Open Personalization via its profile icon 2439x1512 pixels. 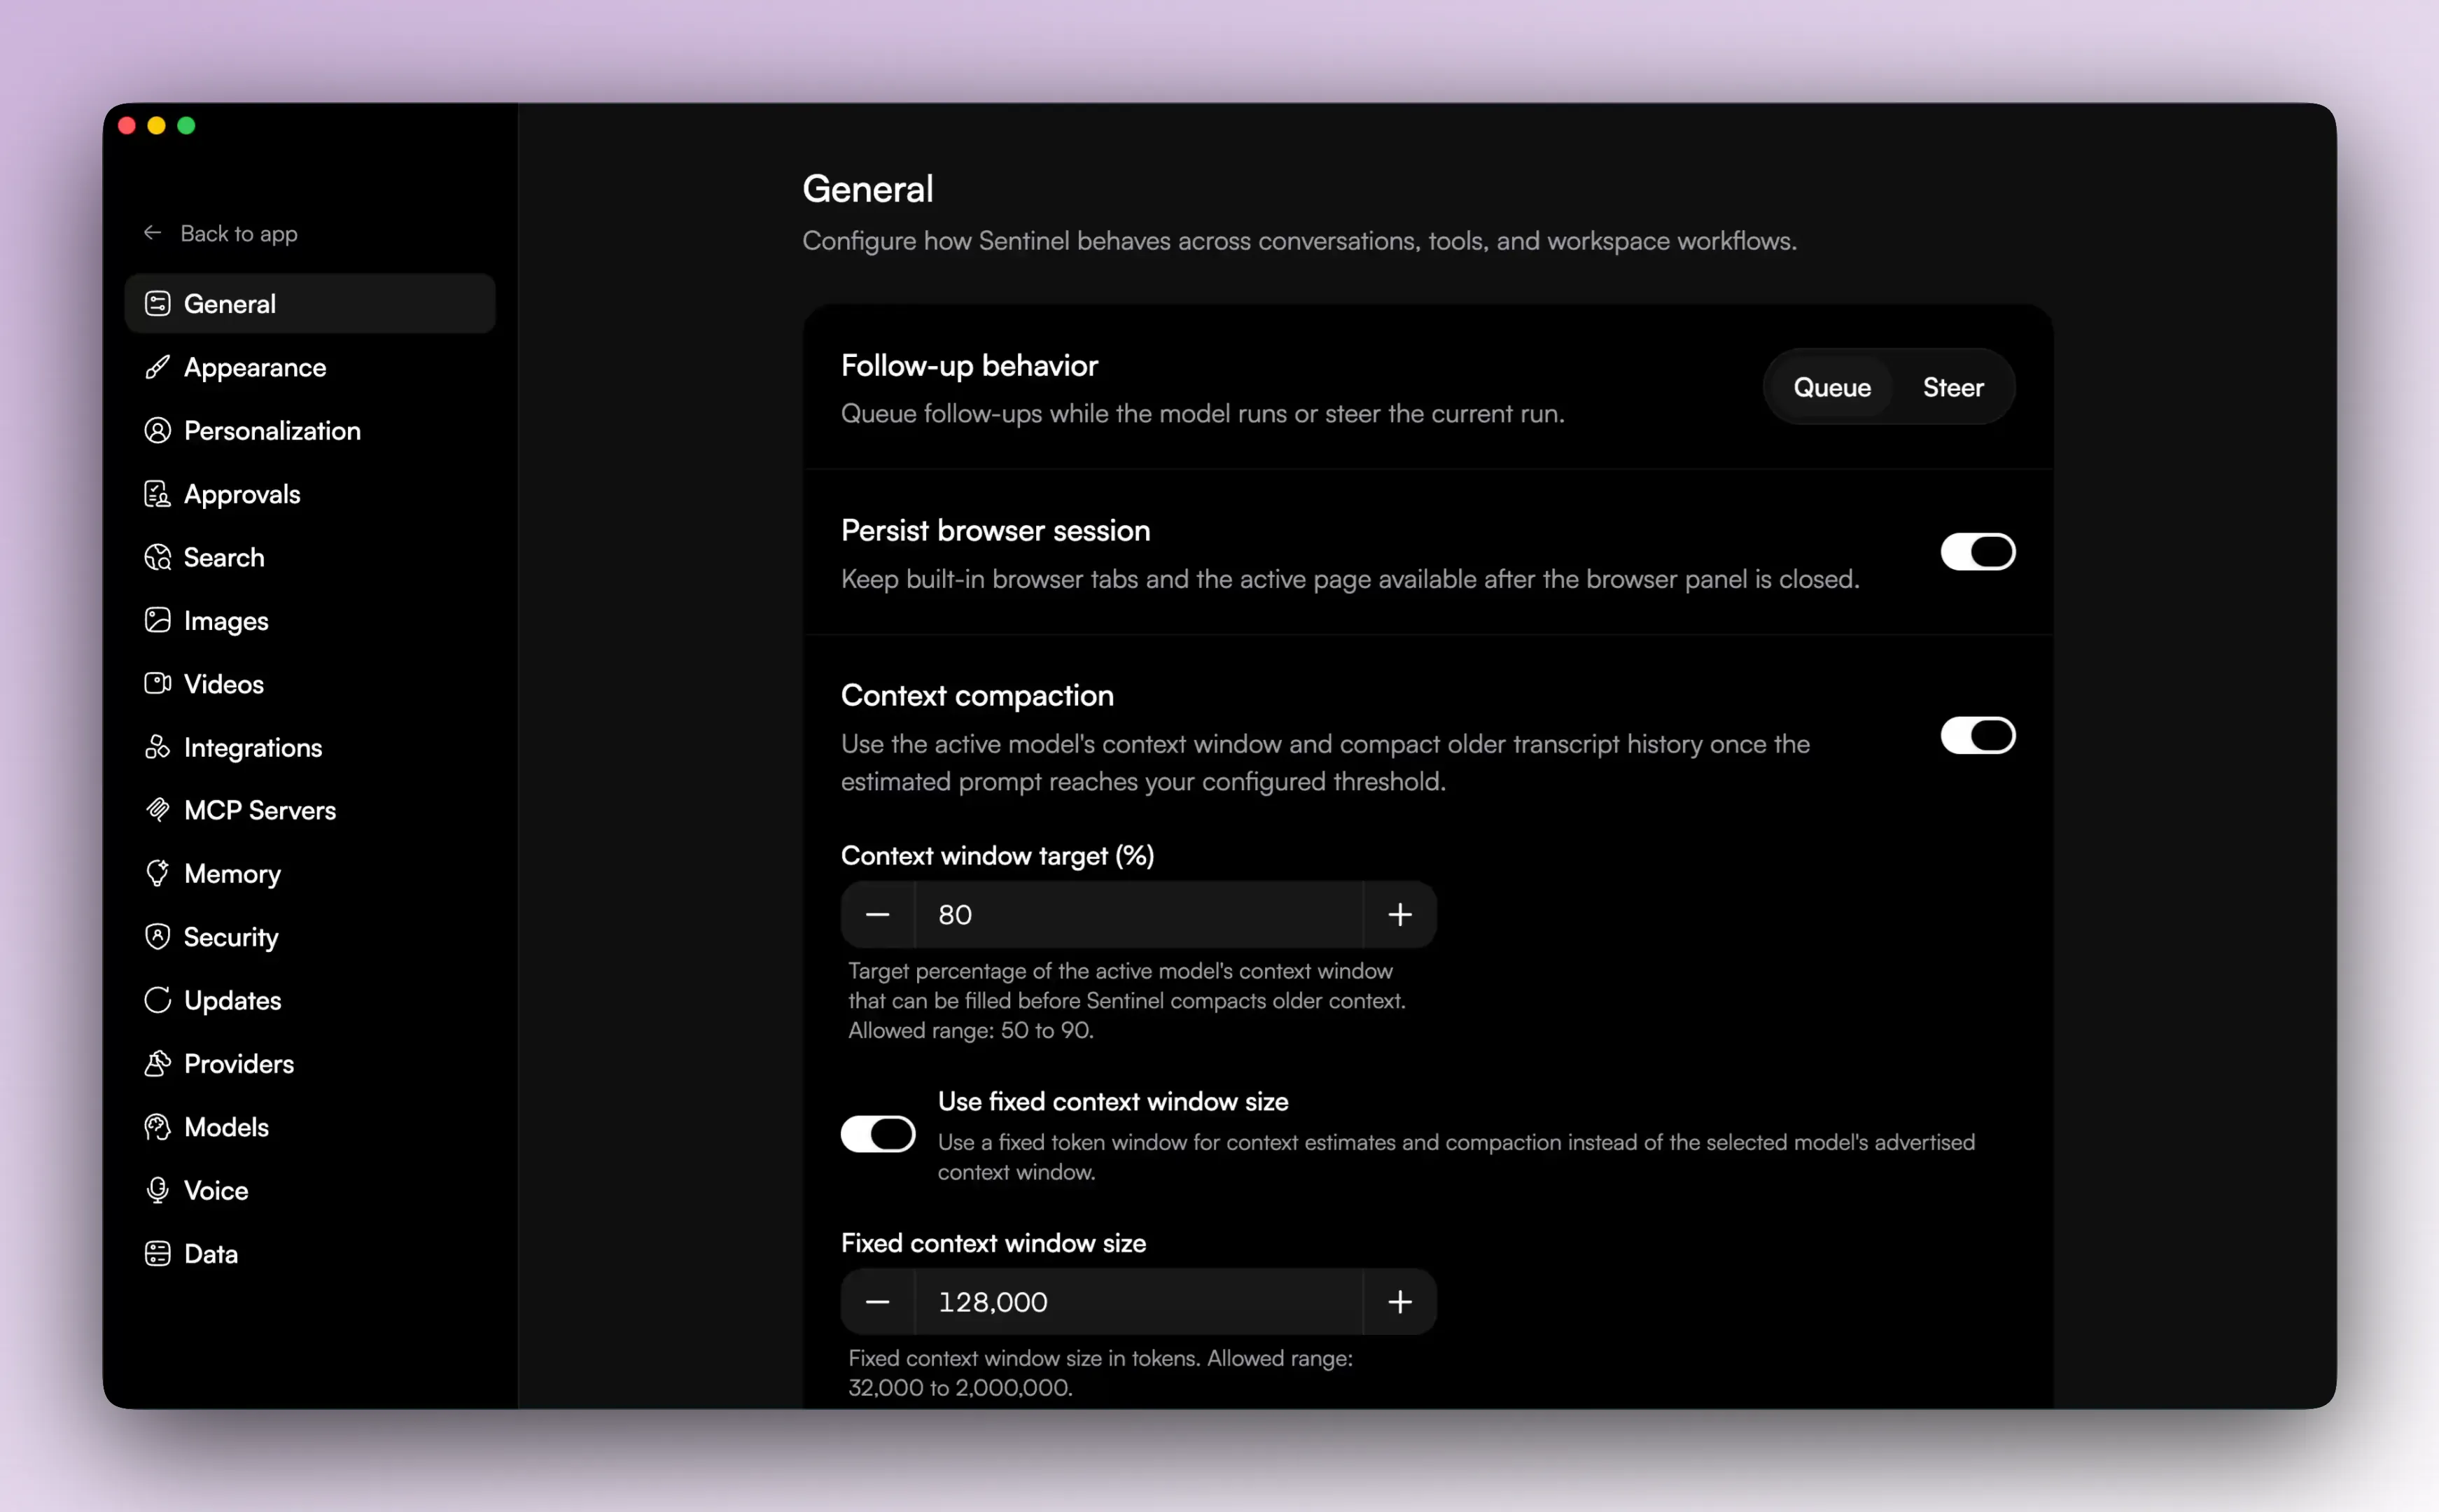[x=158, y=430]
